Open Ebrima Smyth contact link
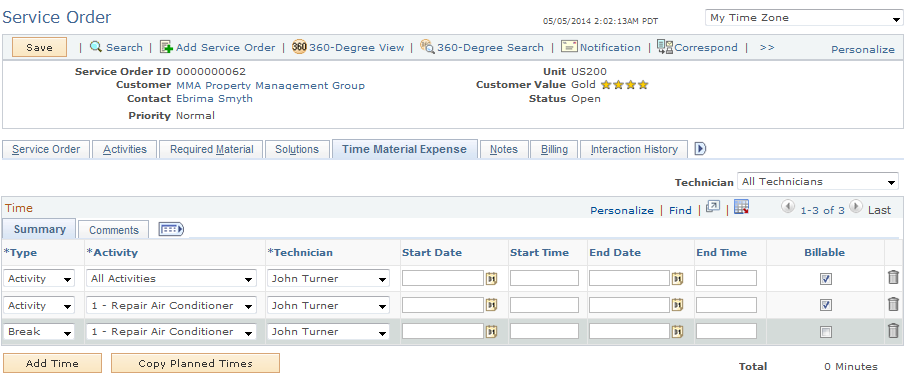This screenshot has width=915, height=380. (215, 99)
